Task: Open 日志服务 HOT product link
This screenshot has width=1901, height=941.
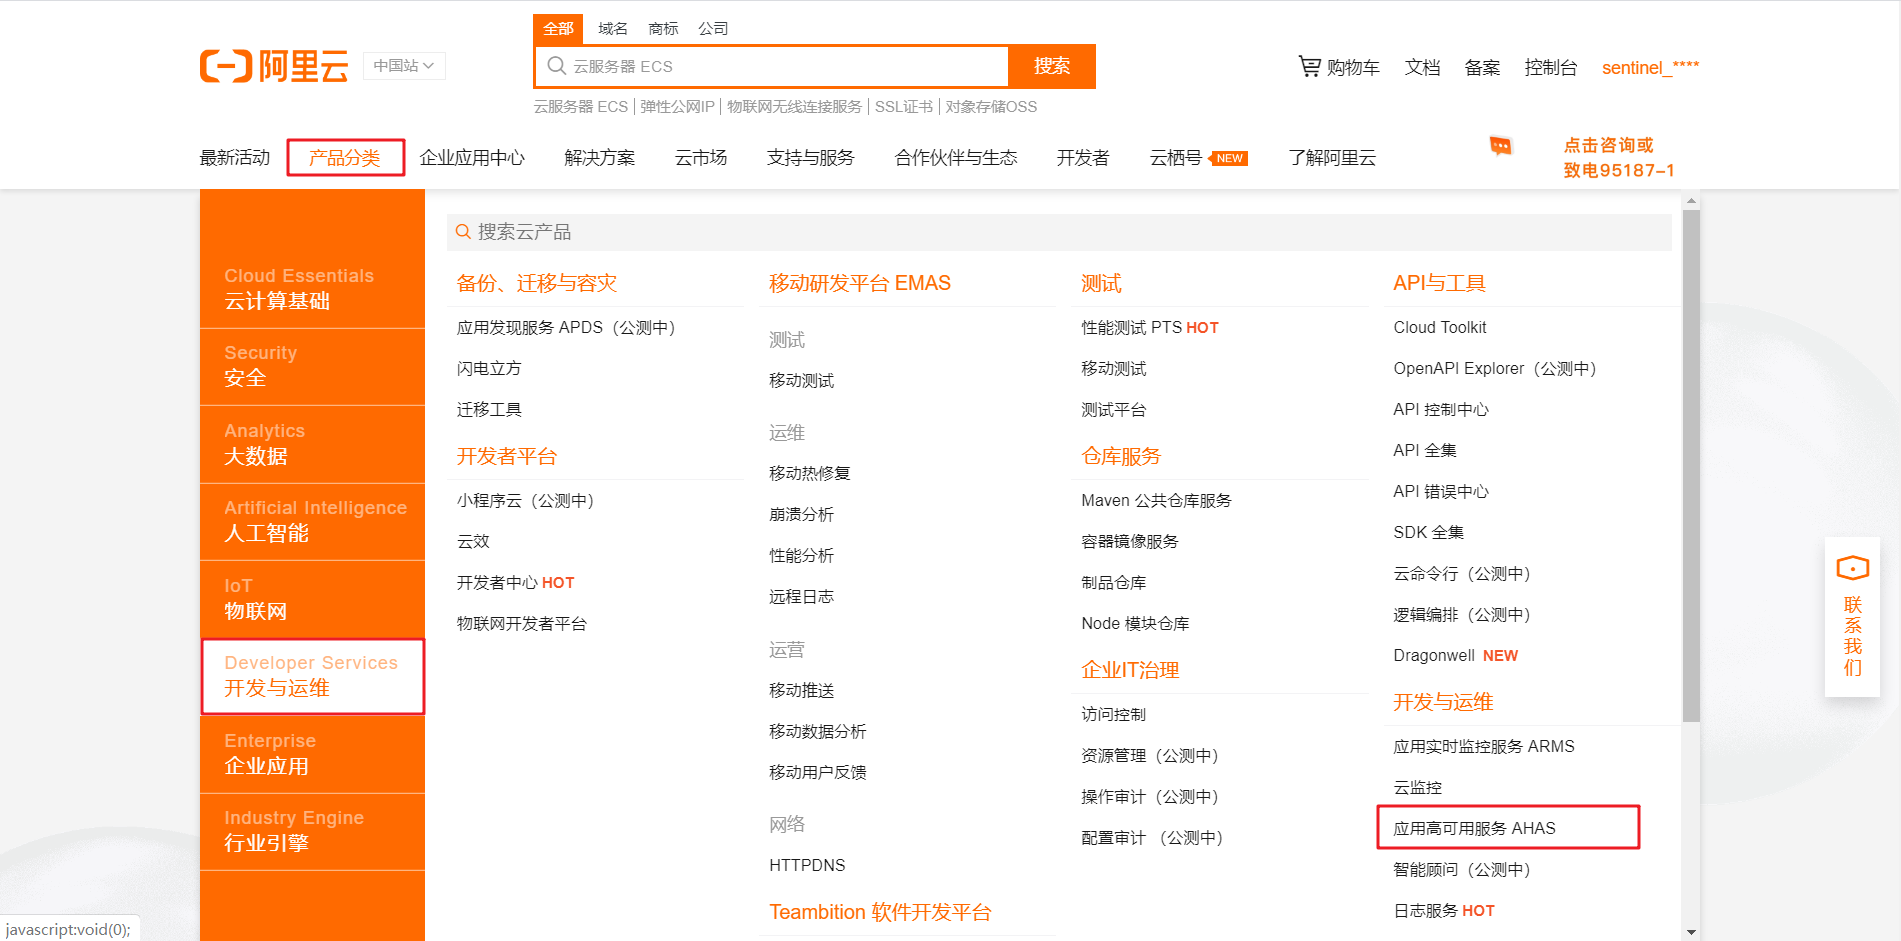Action: point(1444,910)
